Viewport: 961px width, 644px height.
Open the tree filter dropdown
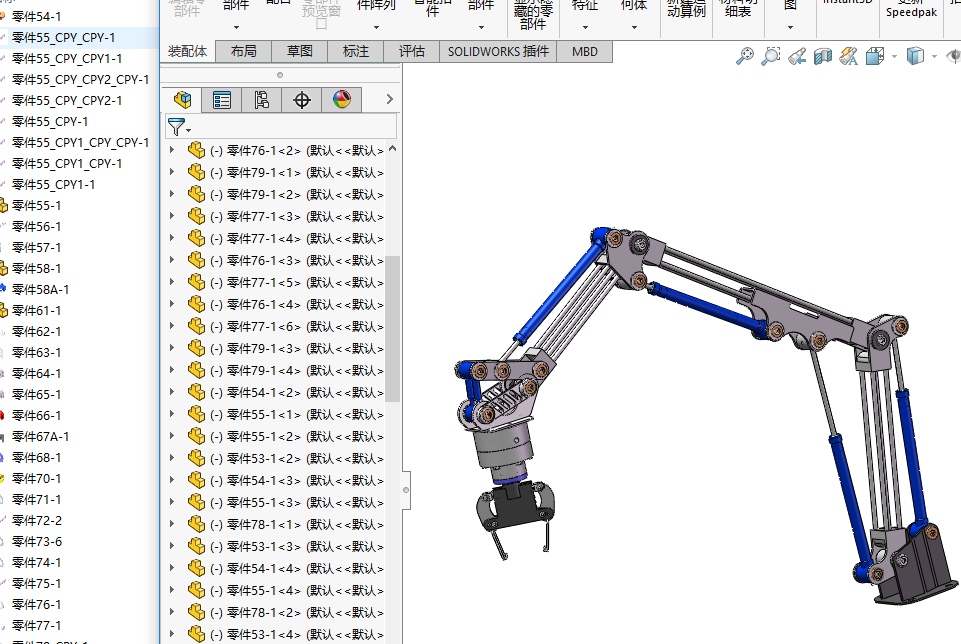click(x=179, y=127)
